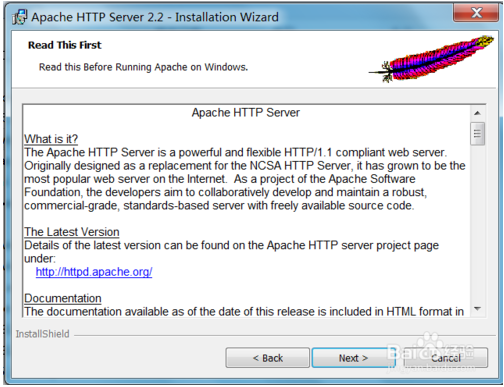Cancel the Apache installation
Viewport: 504px width, 387px height.
(446, 358)
